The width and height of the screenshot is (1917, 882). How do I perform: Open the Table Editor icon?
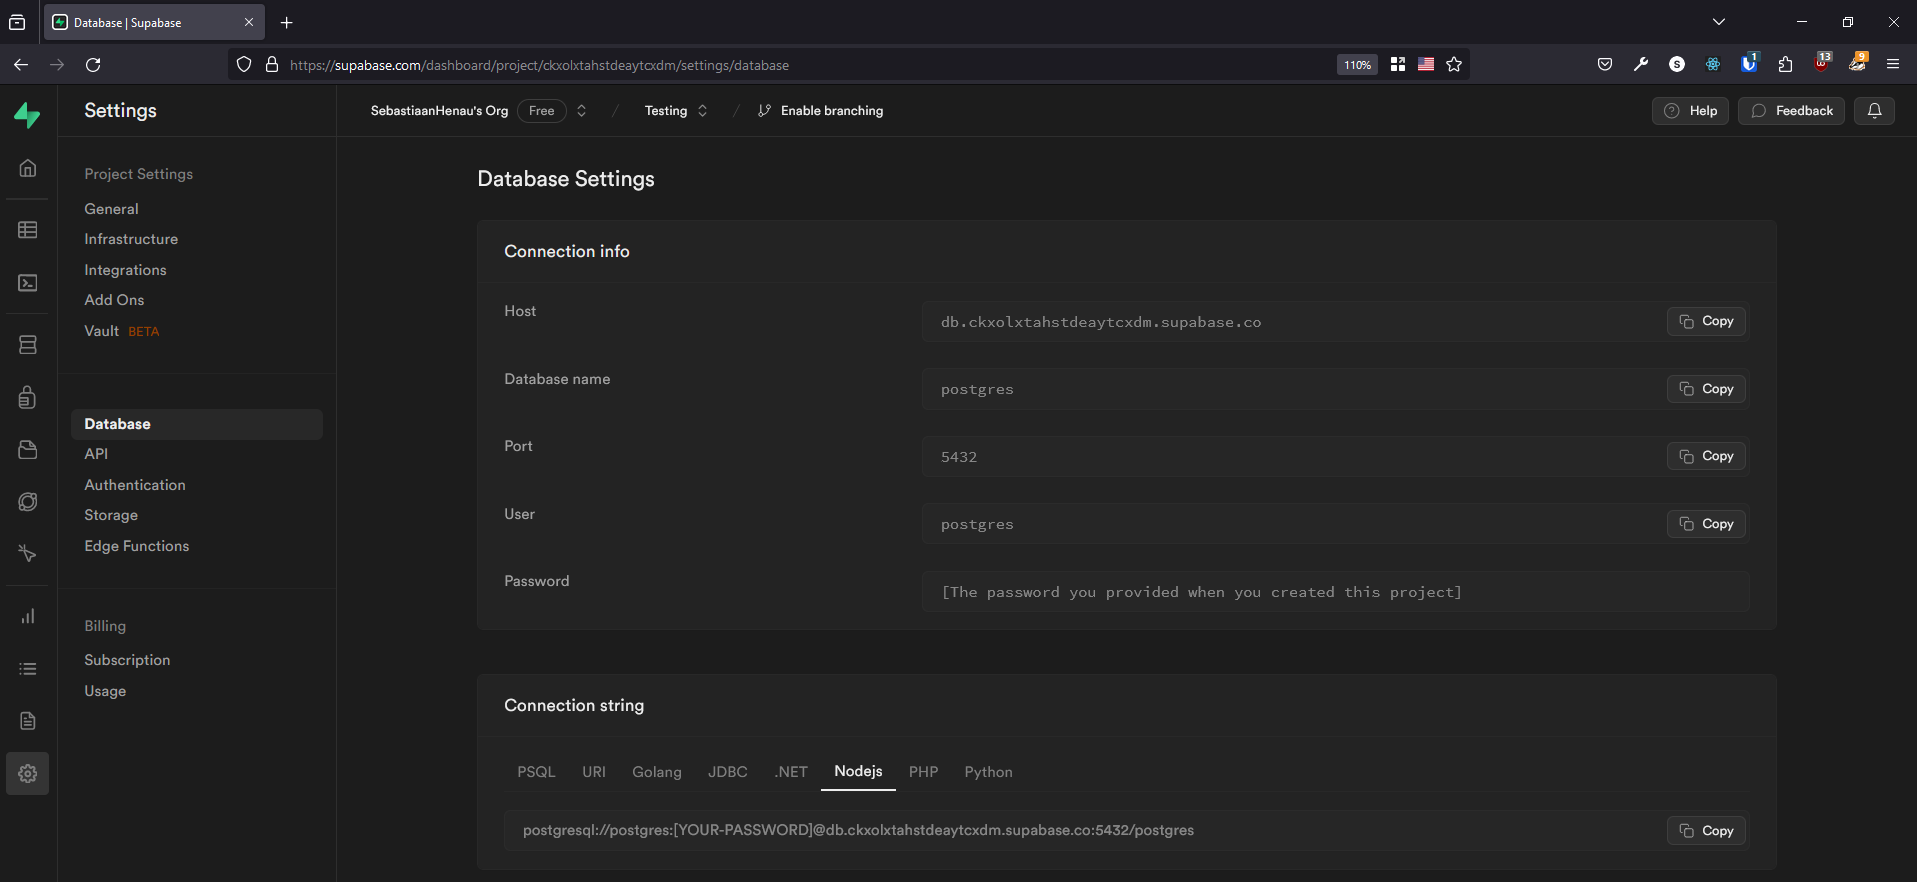point(28,230)
